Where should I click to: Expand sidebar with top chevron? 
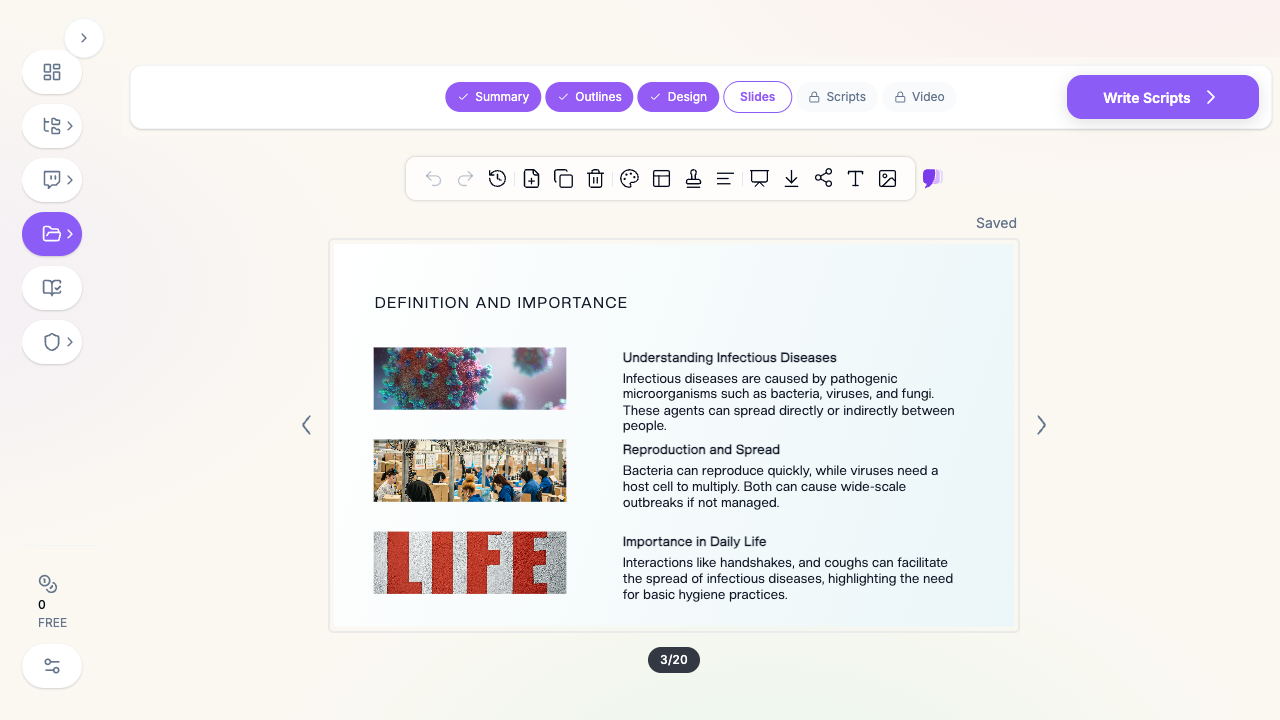84,38
